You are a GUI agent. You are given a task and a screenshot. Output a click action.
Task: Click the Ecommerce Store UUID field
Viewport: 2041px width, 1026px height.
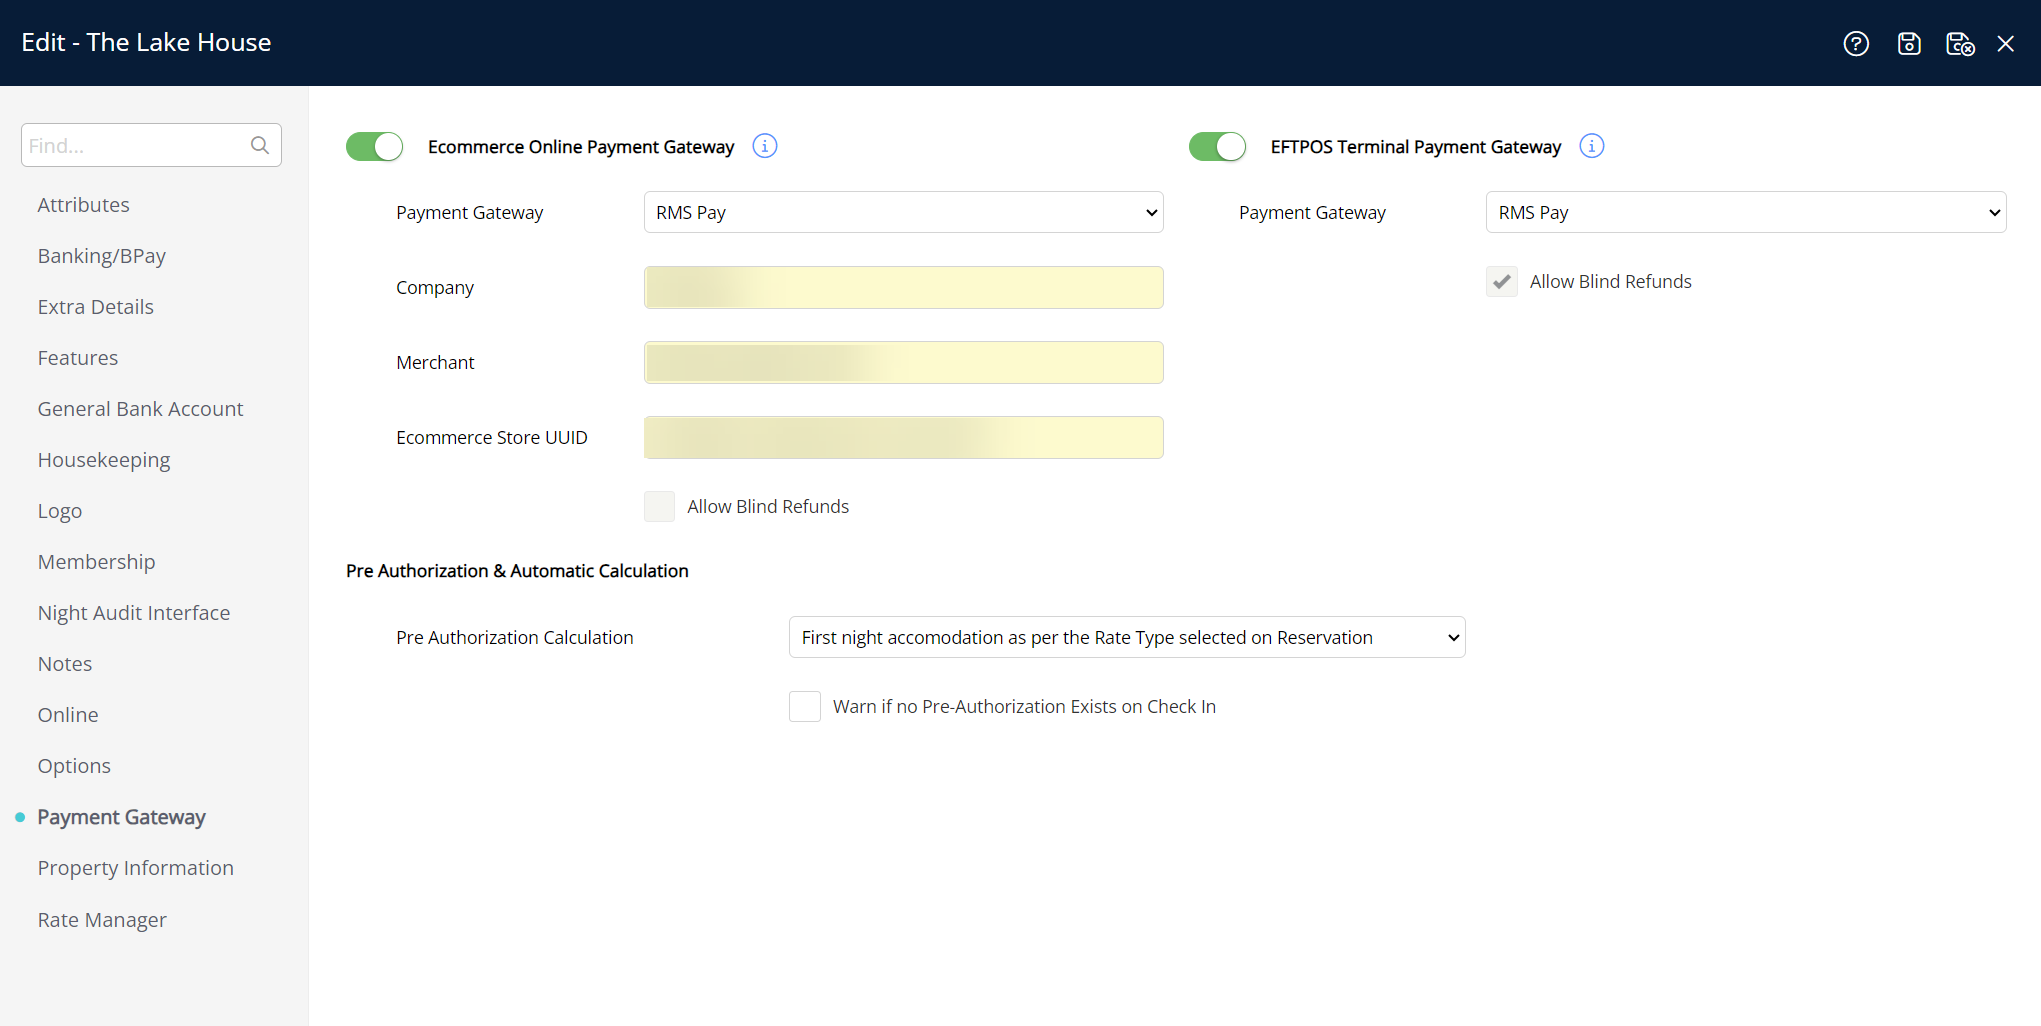(x=904, y=437)
